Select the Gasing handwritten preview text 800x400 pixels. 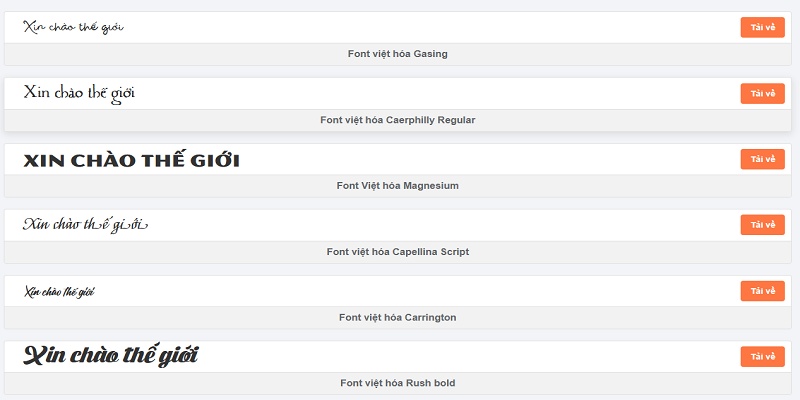point(73,28)
